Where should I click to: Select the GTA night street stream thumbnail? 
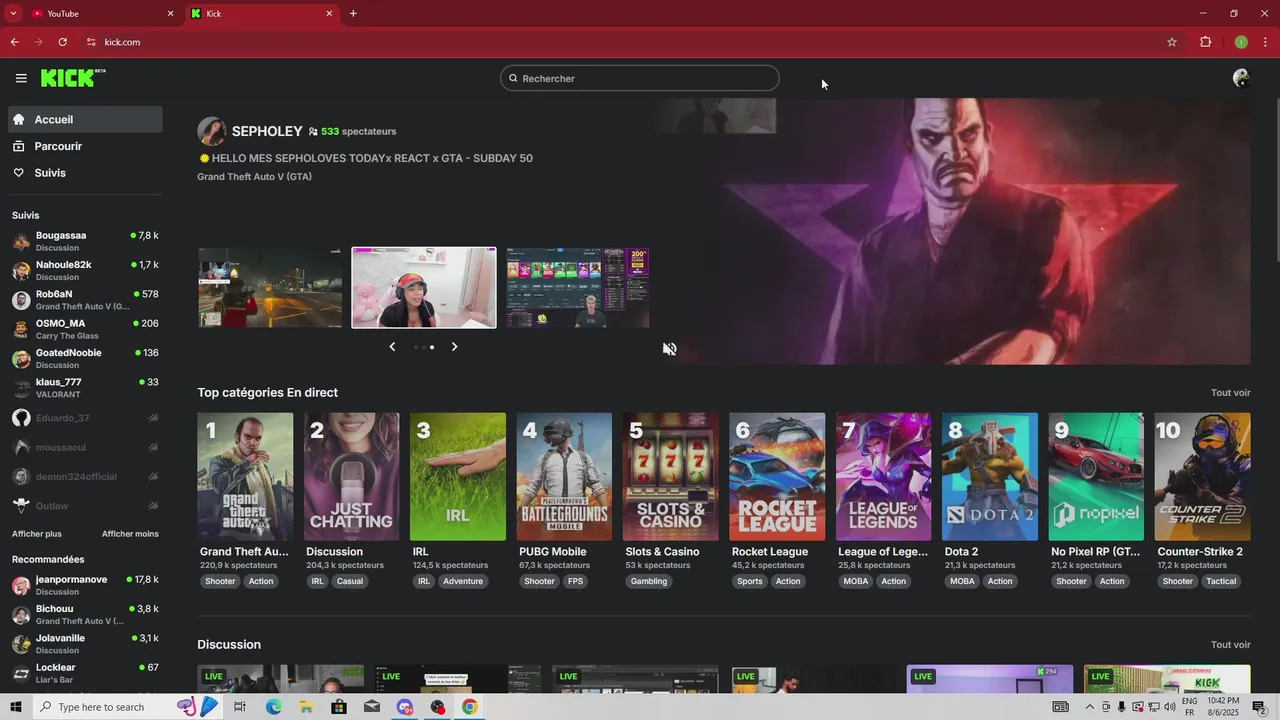270,288
